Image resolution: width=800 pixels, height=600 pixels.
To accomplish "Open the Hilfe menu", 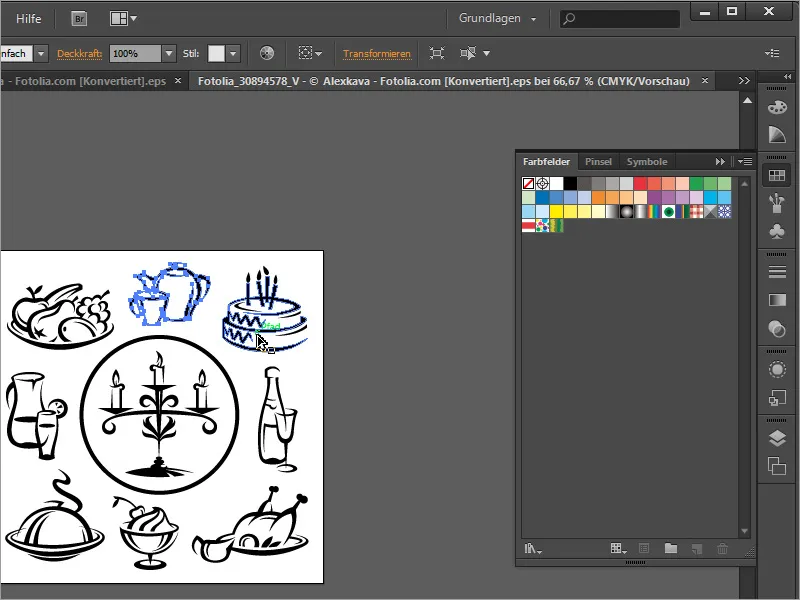I will (x=29, y=19).
